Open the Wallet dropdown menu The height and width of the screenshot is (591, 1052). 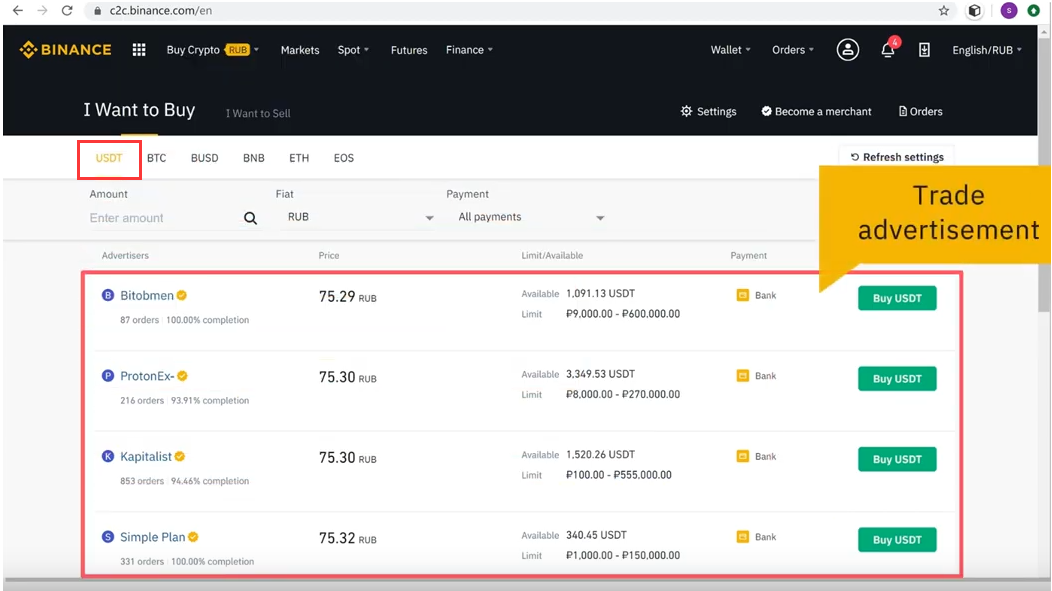point(729,50)
